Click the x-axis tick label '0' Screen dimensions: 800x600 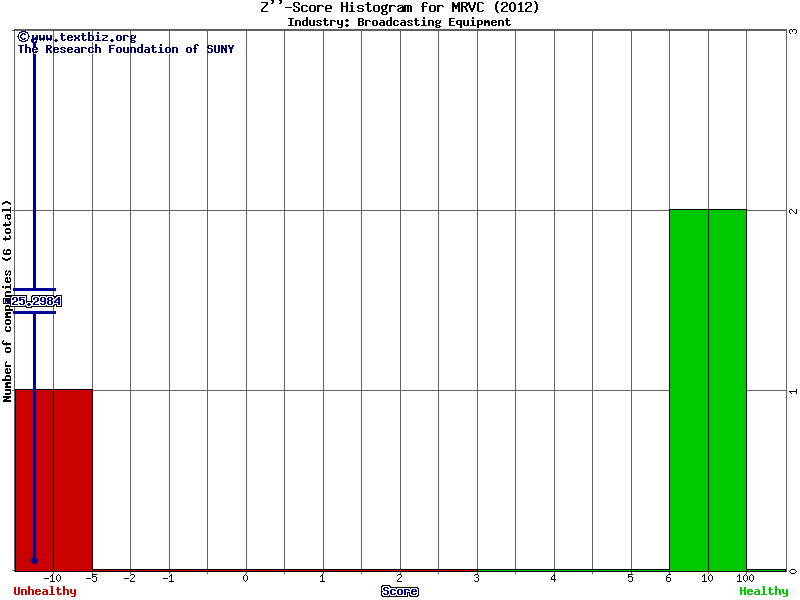245,578
